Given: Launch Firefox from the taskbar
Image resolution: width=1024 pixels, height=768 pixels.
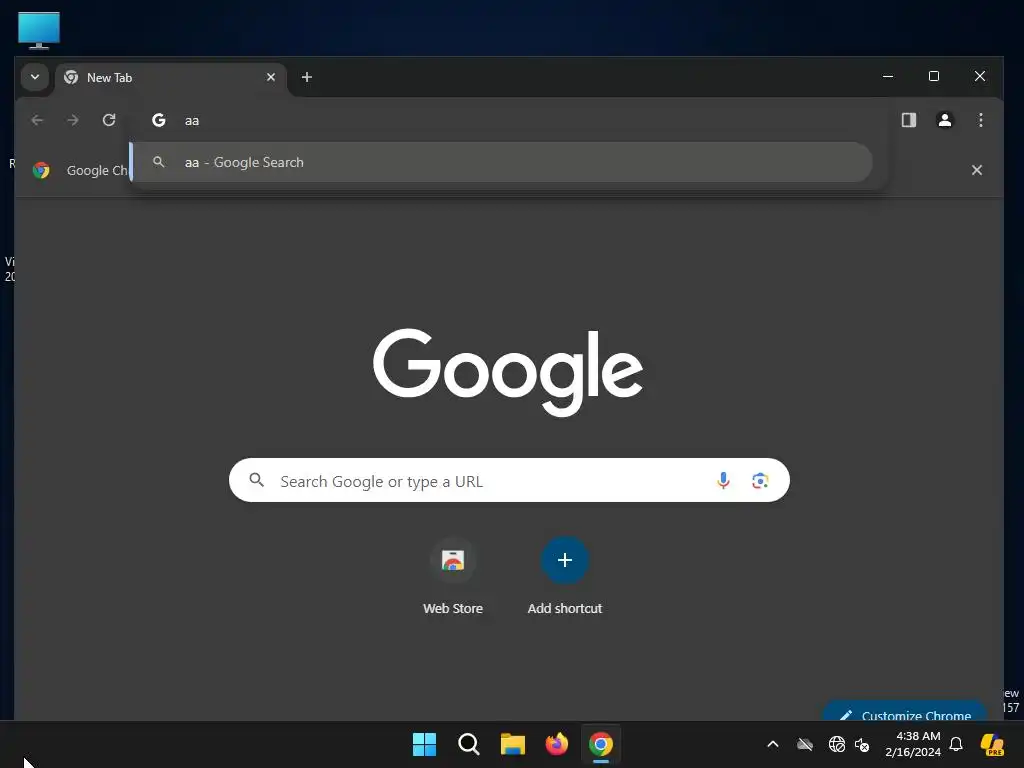Looking at the screenshot, I should [x=556, y=744].
